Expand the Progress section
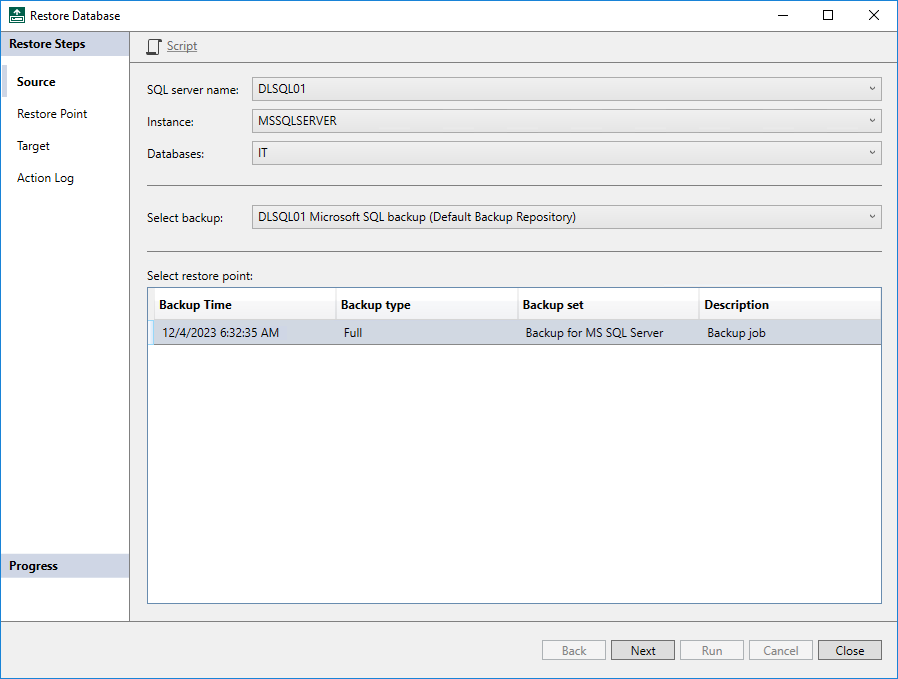This screenshot has width=898, height=679. [33, 565]
